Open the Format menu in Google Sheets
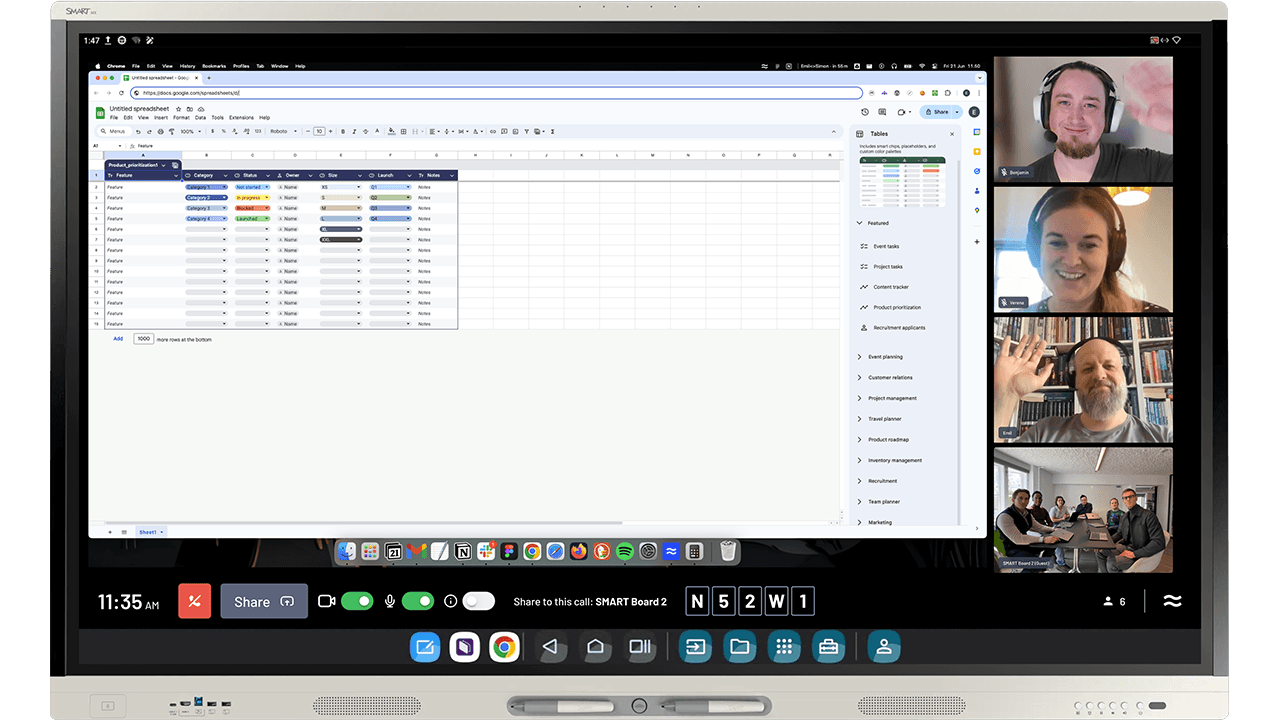This screenshot has height=720, width=1280. click(181, 118)
